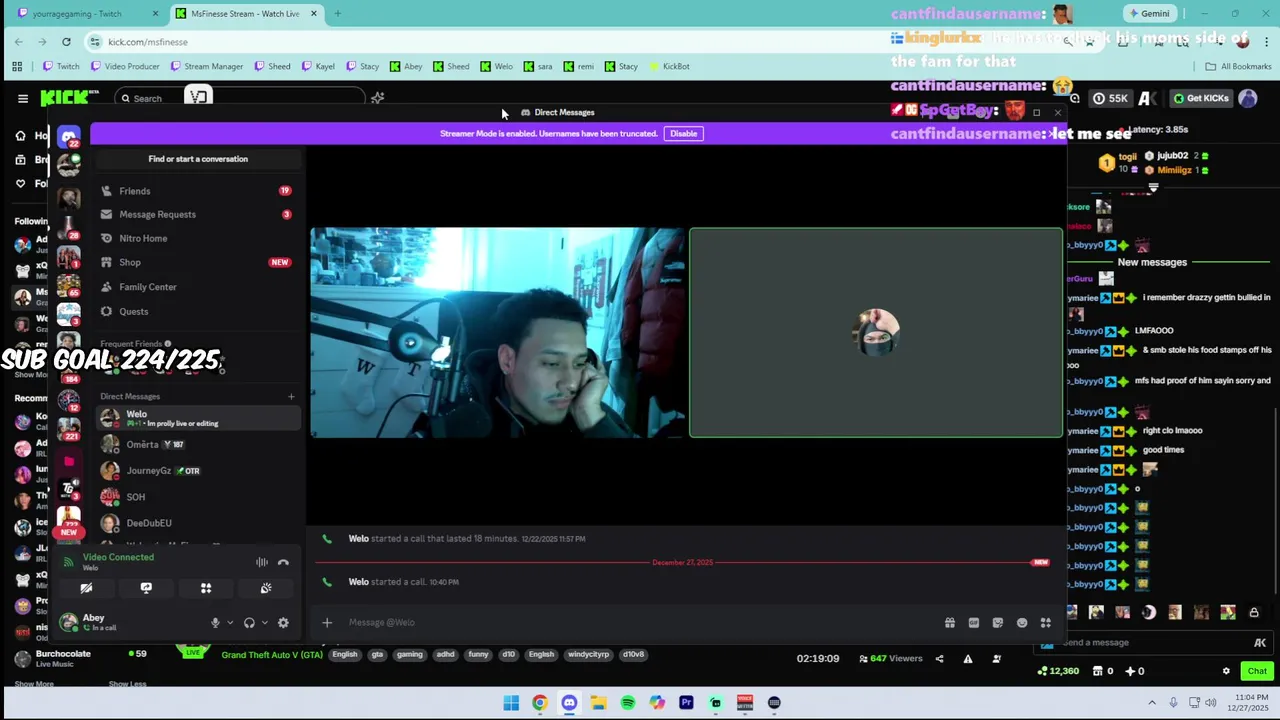
Task: Open the Kayel bookmark
Action: pos(318,66)
